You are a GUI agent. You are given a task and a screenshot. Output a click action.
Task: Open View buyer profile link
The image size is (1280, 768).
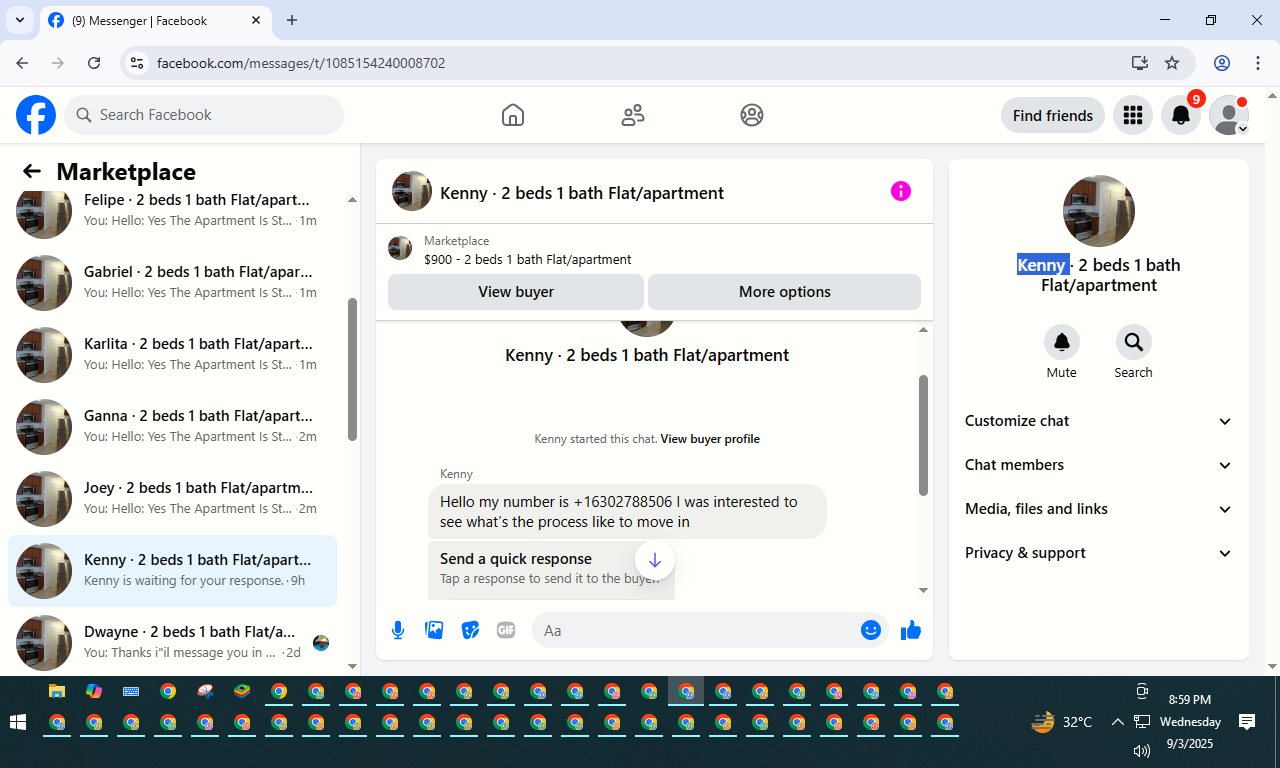pos(710,439)
